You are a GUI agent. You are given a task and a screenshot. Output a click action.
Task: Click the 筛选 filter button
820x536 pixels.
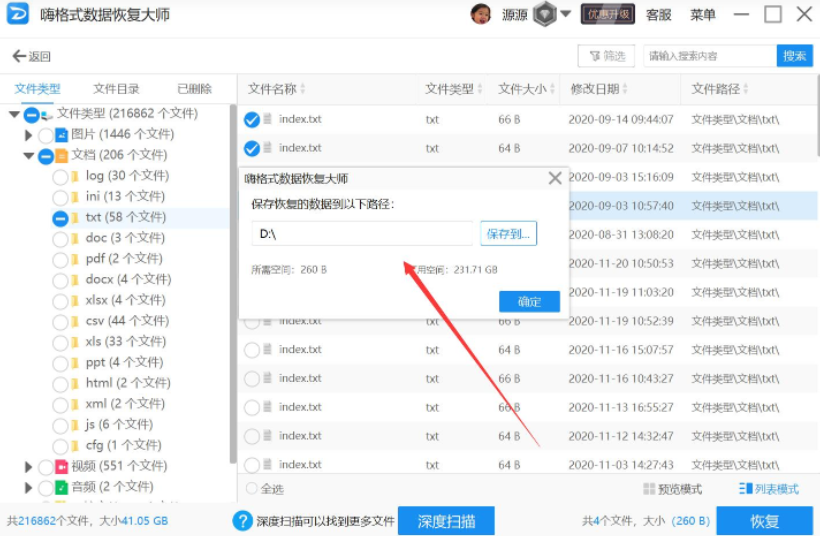[606, 56]
